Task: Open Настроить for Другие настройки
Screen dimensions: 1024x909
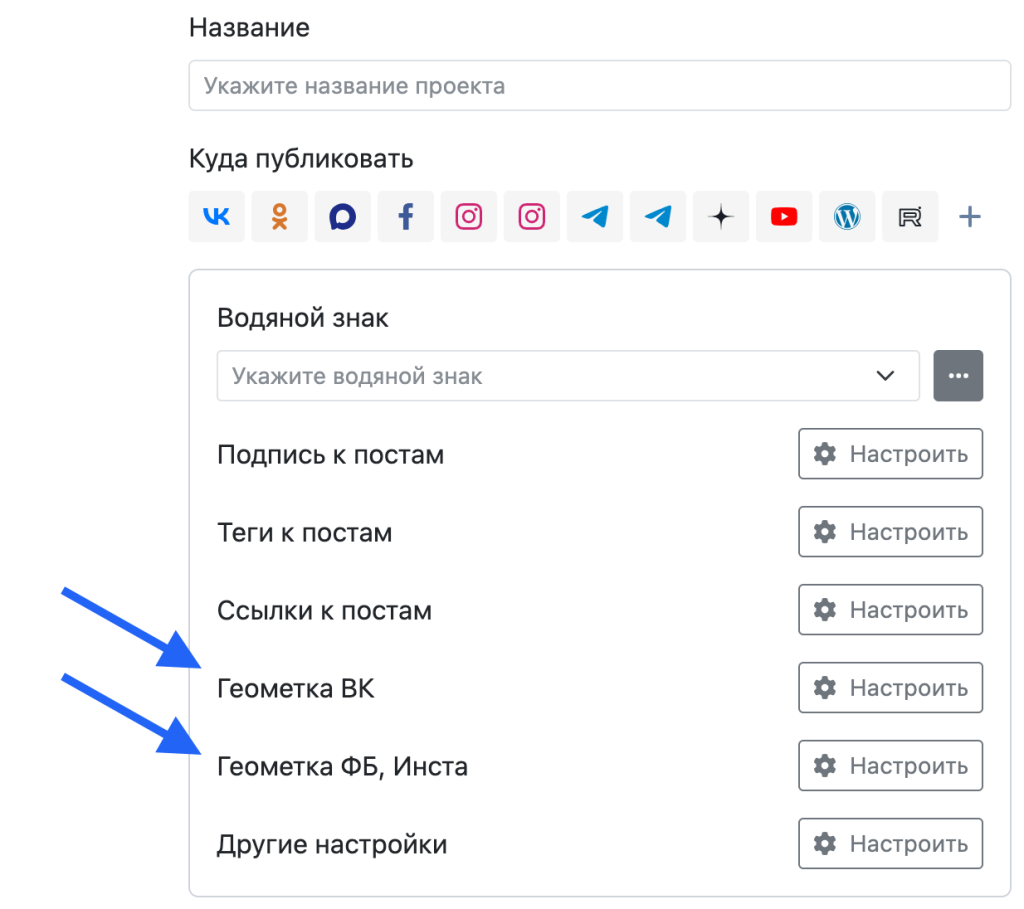Action: point(890,844)
